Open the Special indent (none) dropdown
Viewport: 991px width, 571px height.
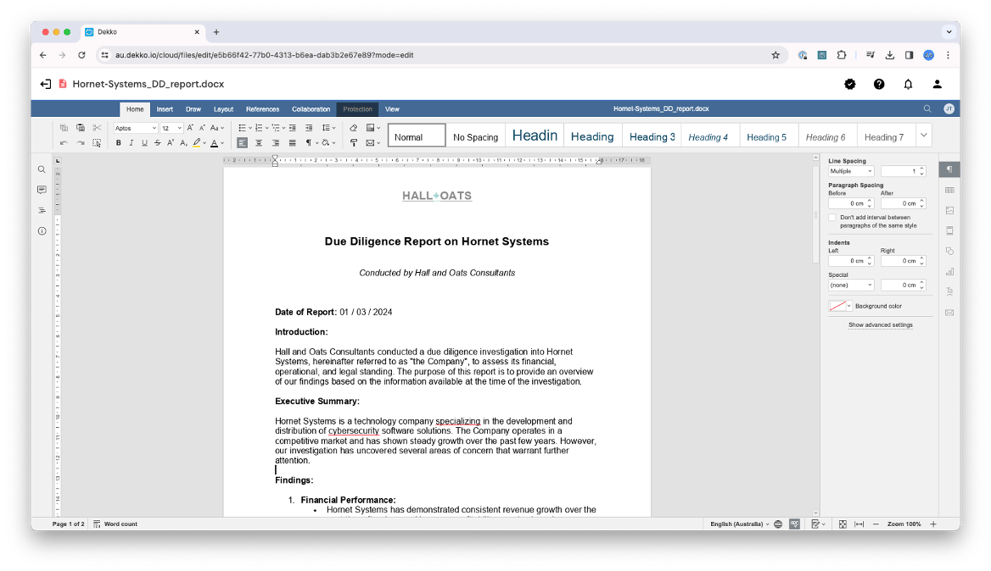(x=851, y=285)
